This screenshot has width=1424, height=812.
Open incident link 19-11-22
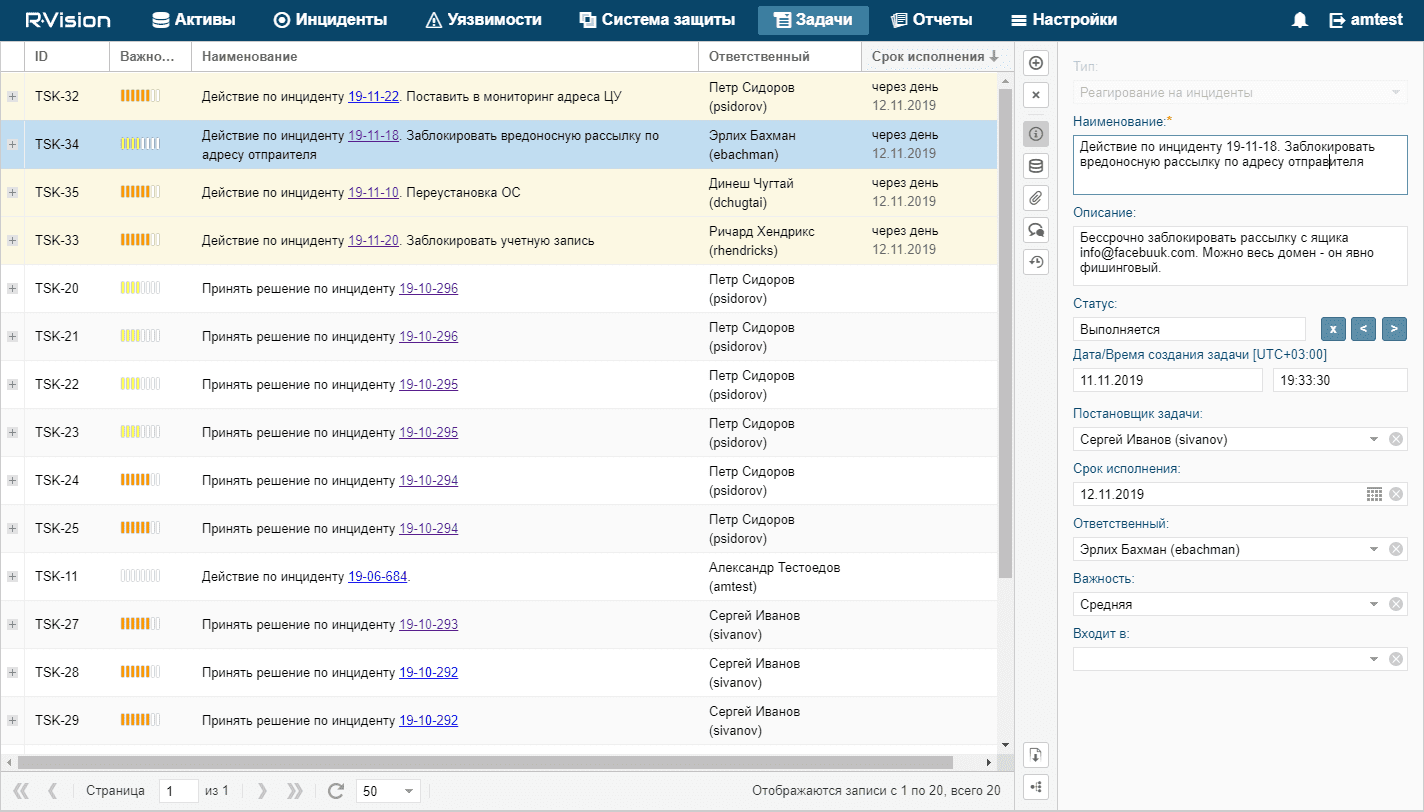tap(373, 97)
